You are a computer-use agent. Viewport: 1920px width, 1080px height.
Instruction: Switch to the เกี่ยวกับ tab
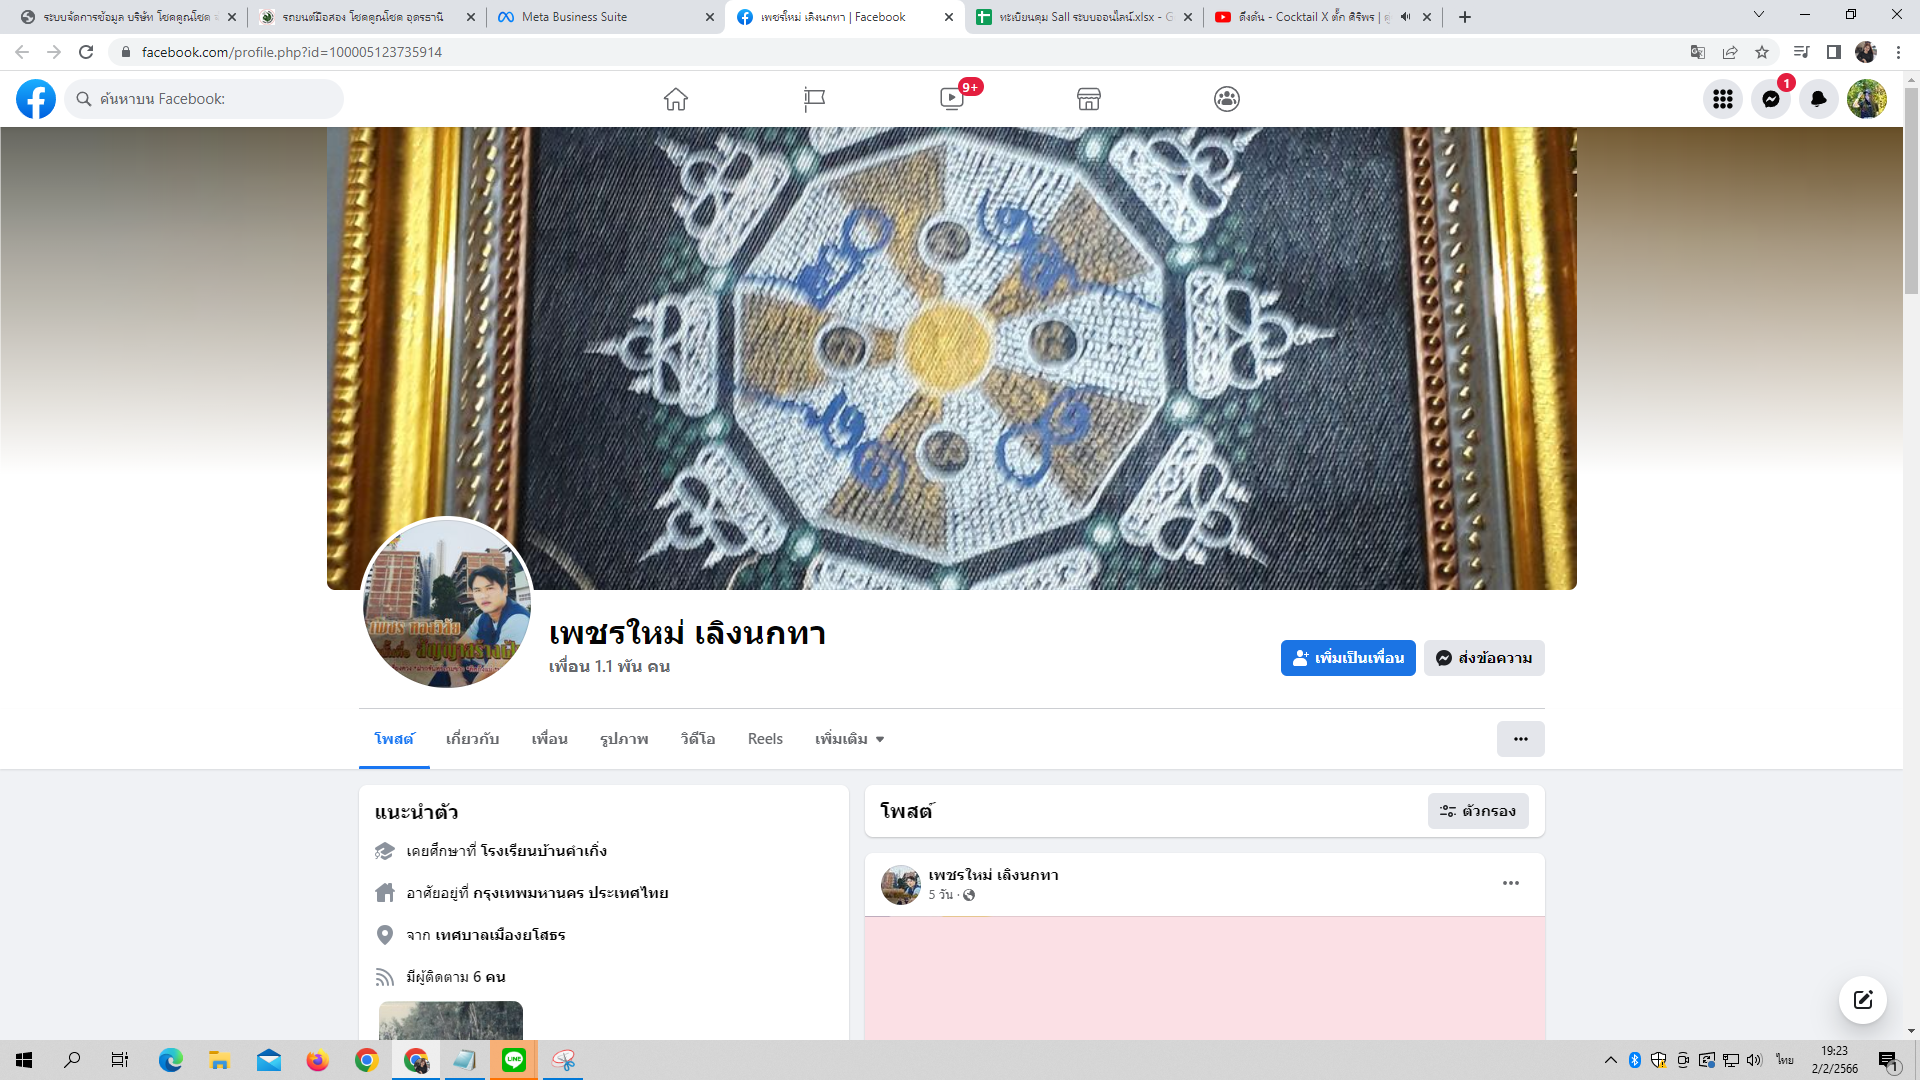click(x=472, y=739)
